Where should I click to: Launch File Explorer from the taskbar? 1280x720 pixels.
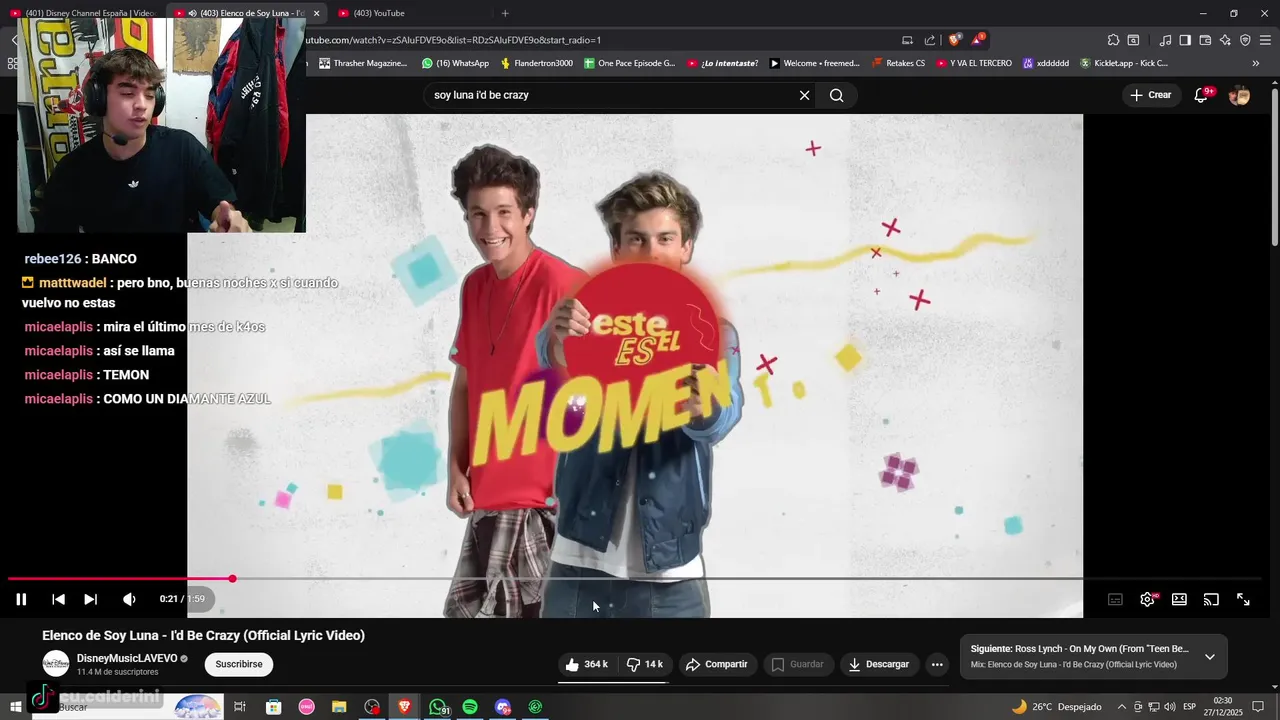339,707
